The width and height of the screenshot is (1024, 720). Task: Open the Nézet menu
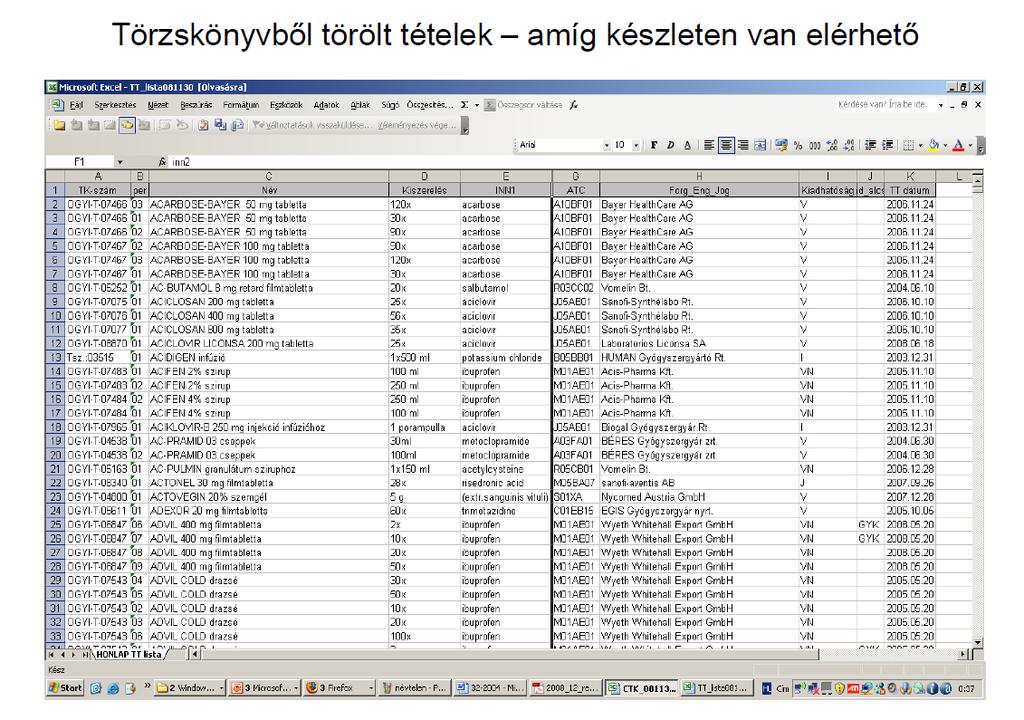pyautogui.click(x=157, y=105)
